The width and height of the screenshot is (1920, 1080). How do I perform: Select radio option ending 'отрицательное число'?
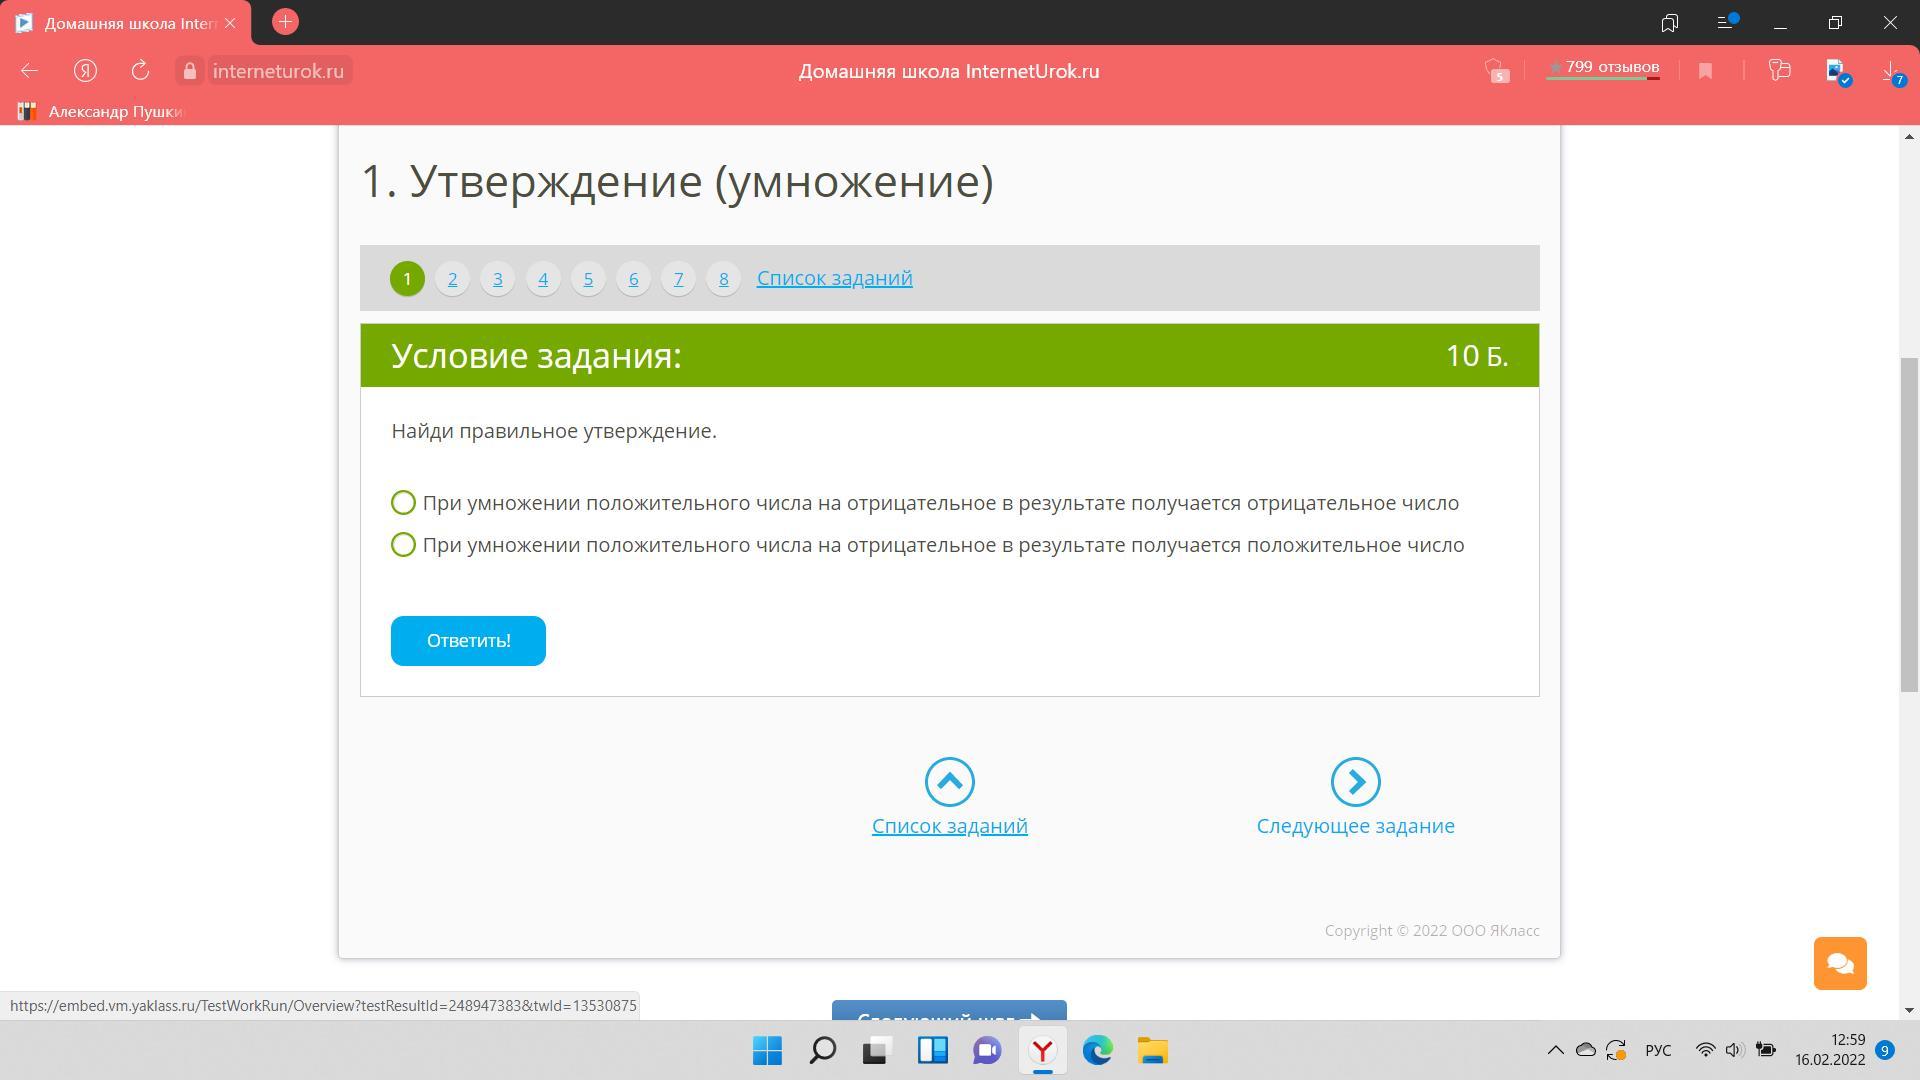(403, 503)
